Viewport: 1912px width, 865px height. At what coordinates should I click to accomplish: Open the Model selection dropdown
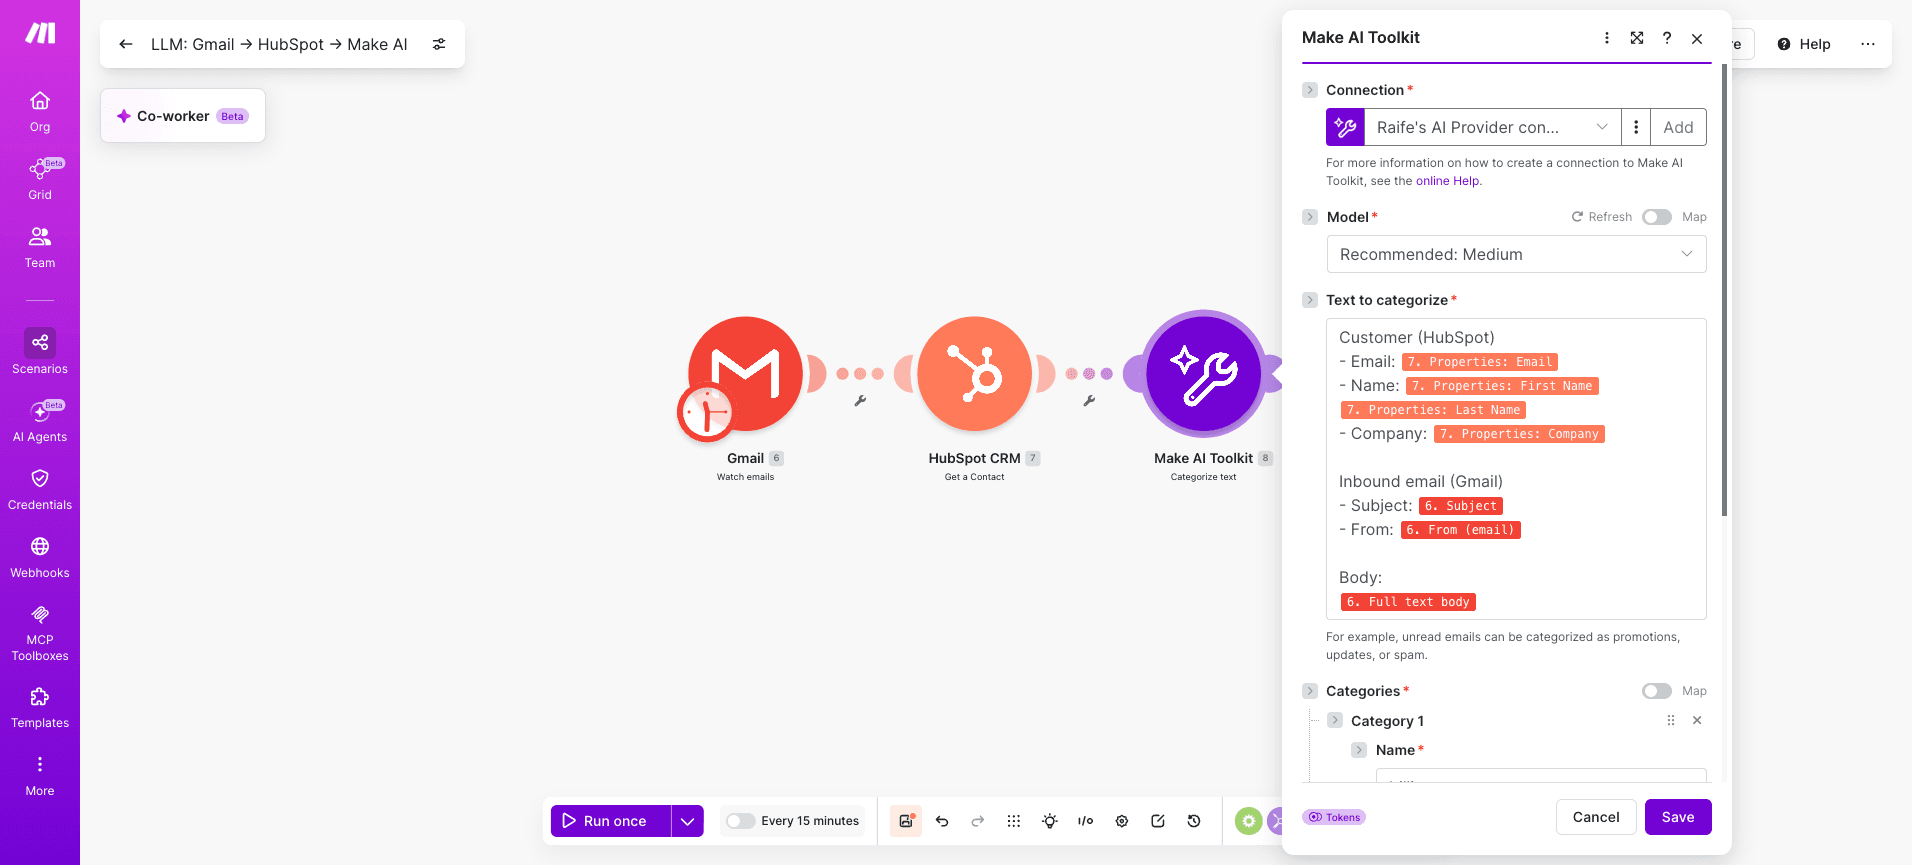pyautogui.click(x=1516, y=254)
